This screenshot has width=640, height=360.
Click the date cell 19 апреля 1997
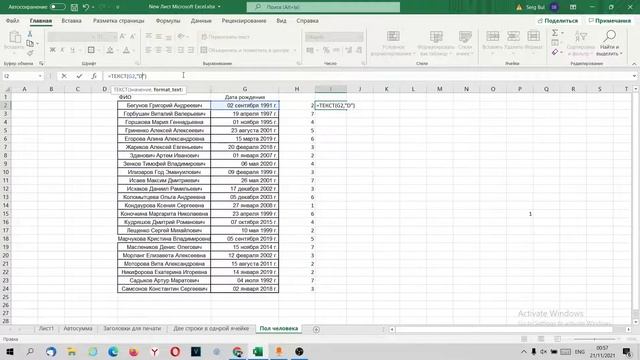pyautogui.click(x=244, y=113)
